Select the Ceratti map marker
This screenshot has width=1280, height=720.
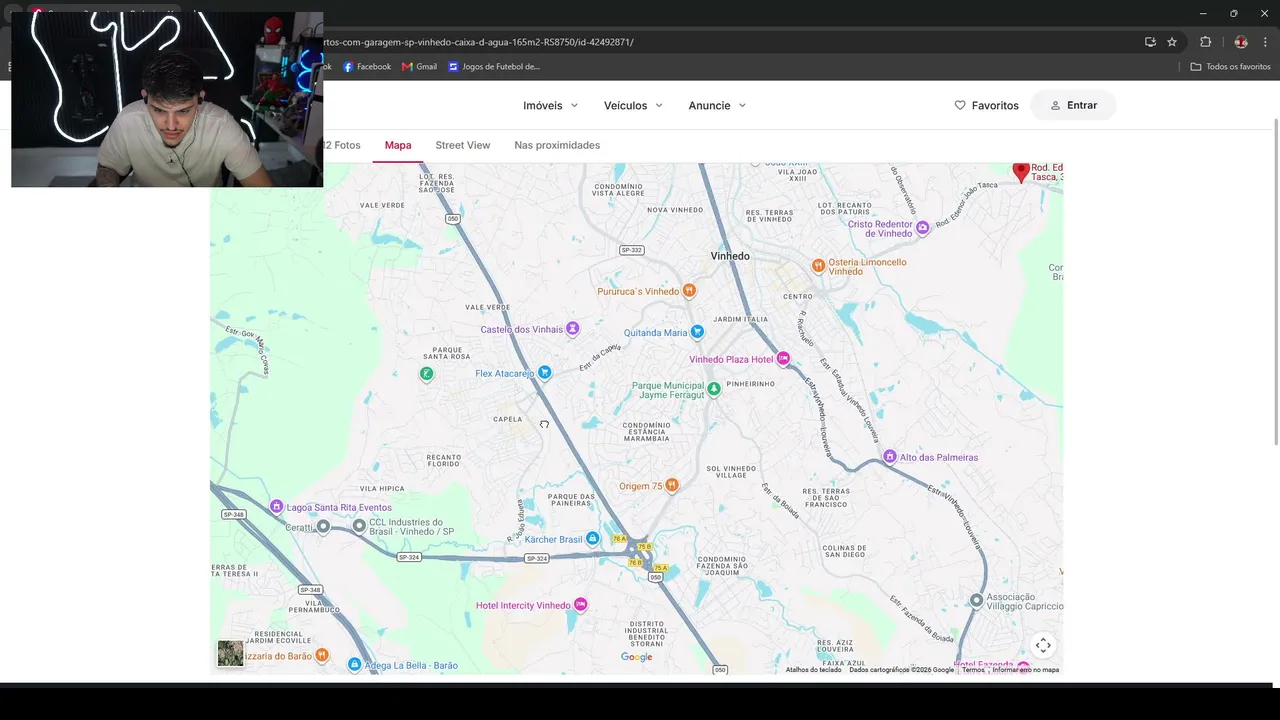click(323, 527)
